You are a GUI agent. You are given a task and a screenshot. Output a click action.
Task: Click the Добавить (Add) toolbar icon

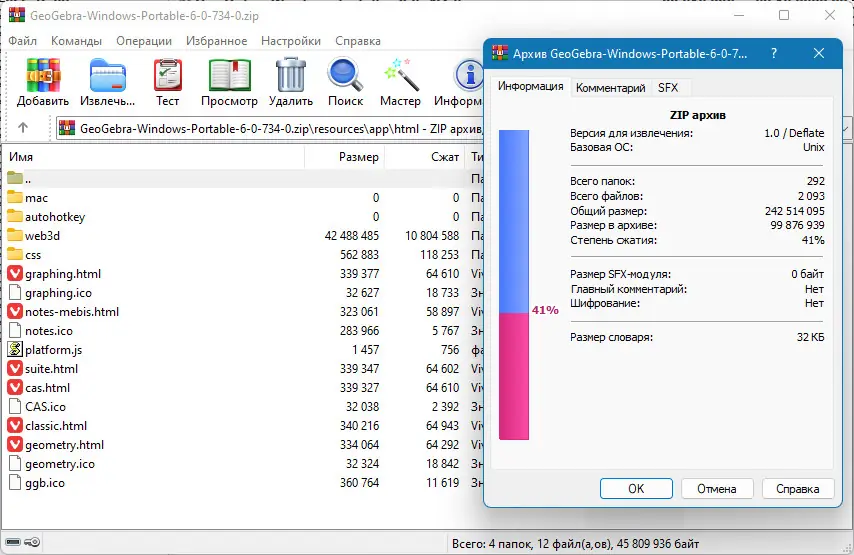coord(43,75)
